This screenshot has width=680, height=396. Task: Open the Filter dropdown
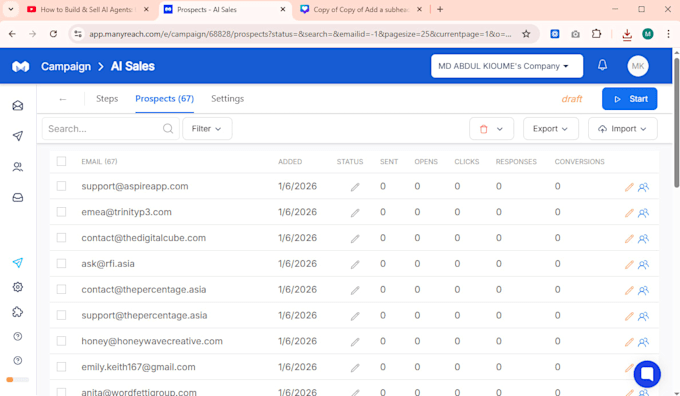tap(207, 129)
